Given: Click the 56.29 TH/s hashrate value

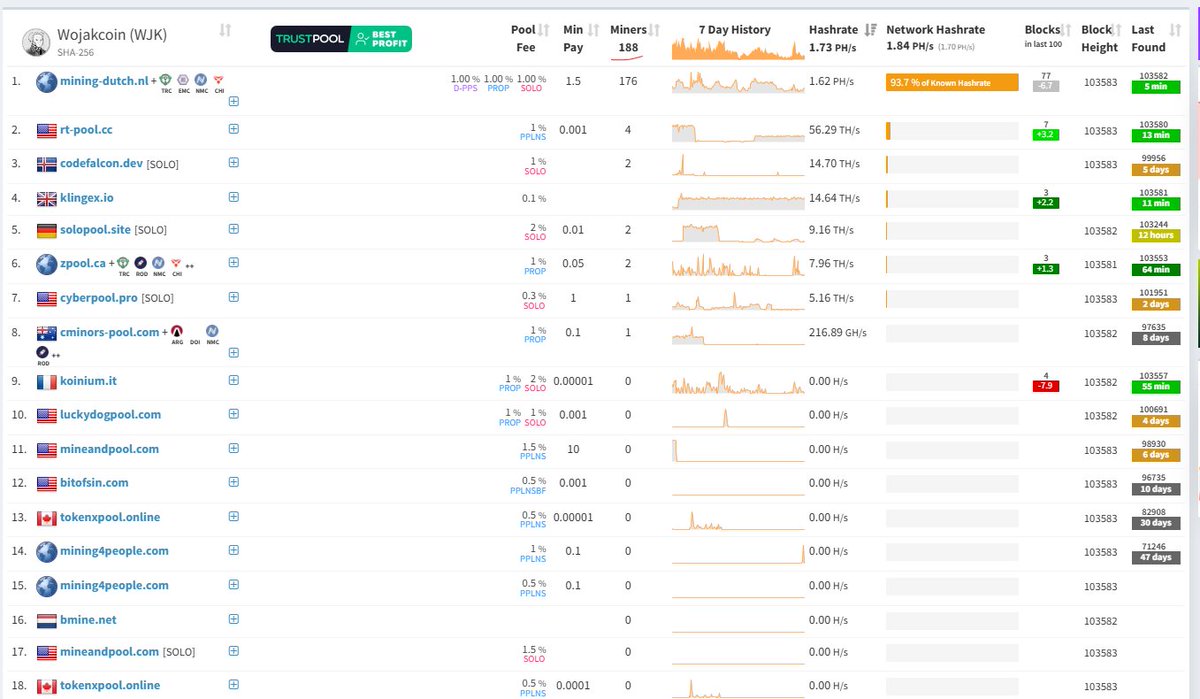Looking at the screenshot, I should click(835, 131).
